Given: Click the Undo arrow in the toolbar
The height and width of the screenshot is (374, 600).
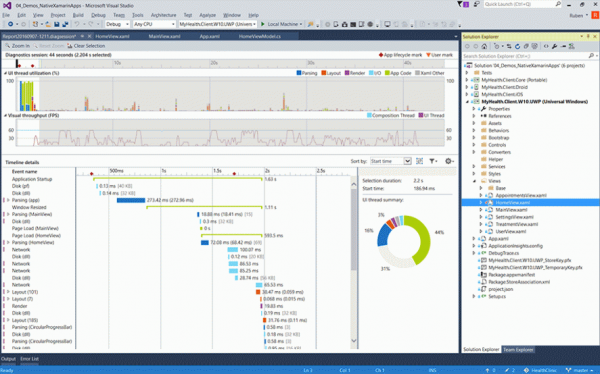Looking at the screenshot, I should (77, 24).
